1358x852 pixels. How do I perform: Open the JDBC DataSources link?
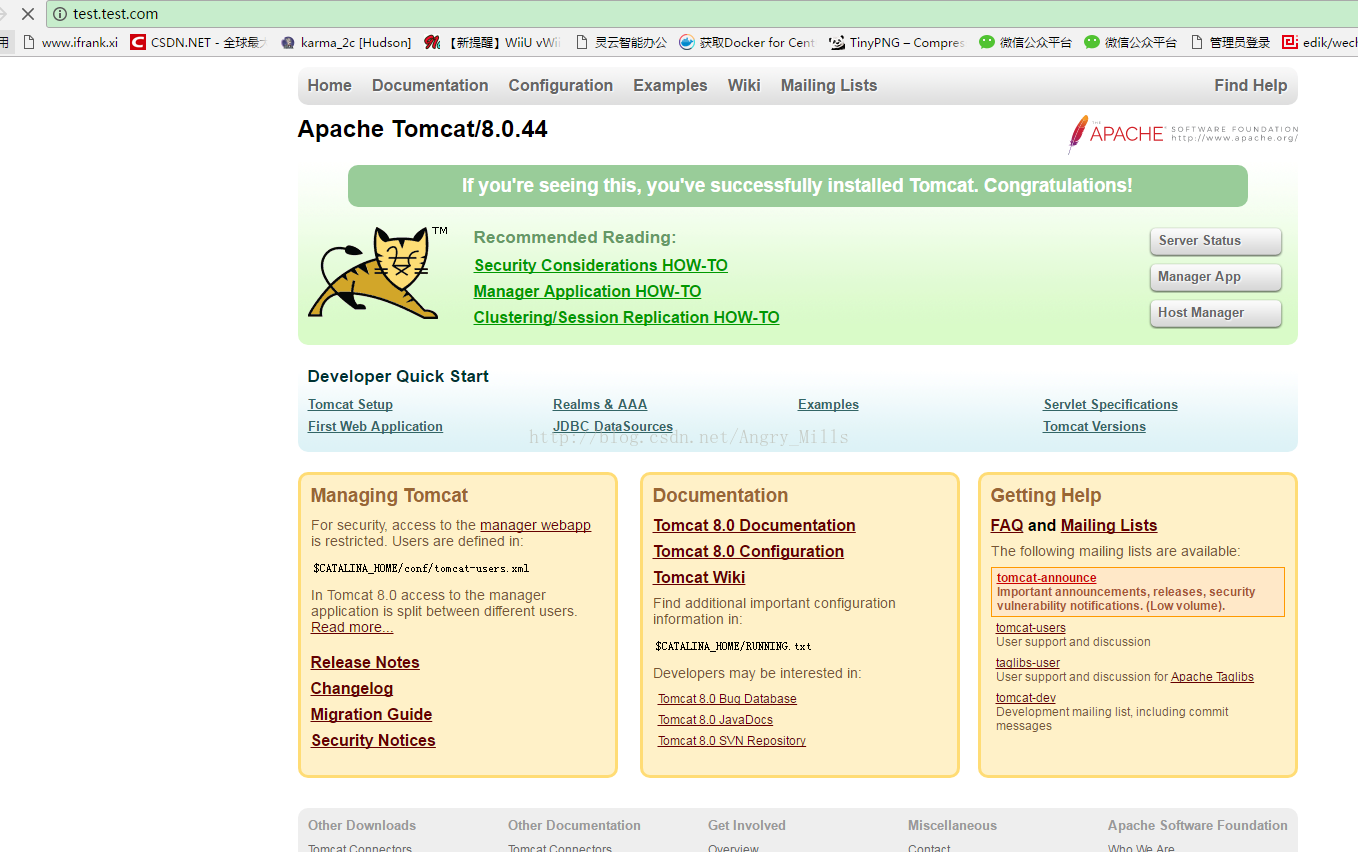tap(613, 427)
